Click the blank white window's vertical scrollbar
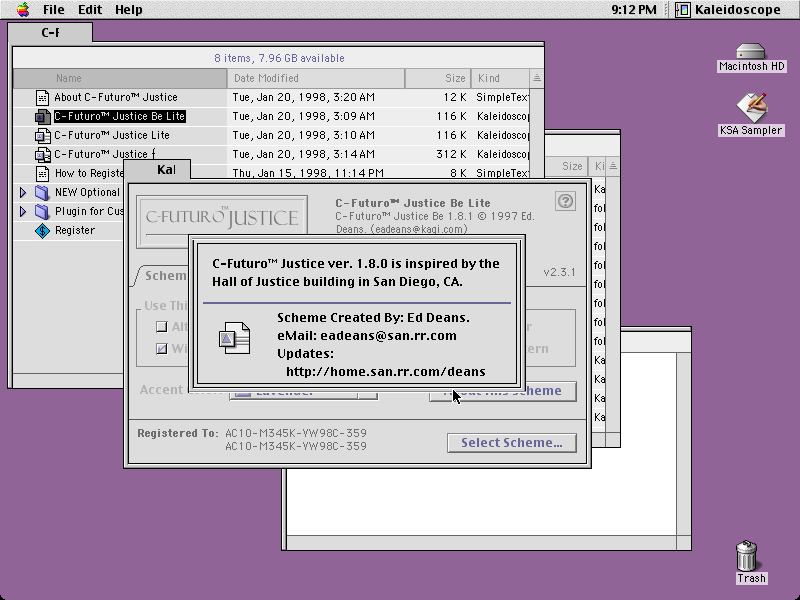This screenshot has width=800, height=600. click(x=684, y=443)
